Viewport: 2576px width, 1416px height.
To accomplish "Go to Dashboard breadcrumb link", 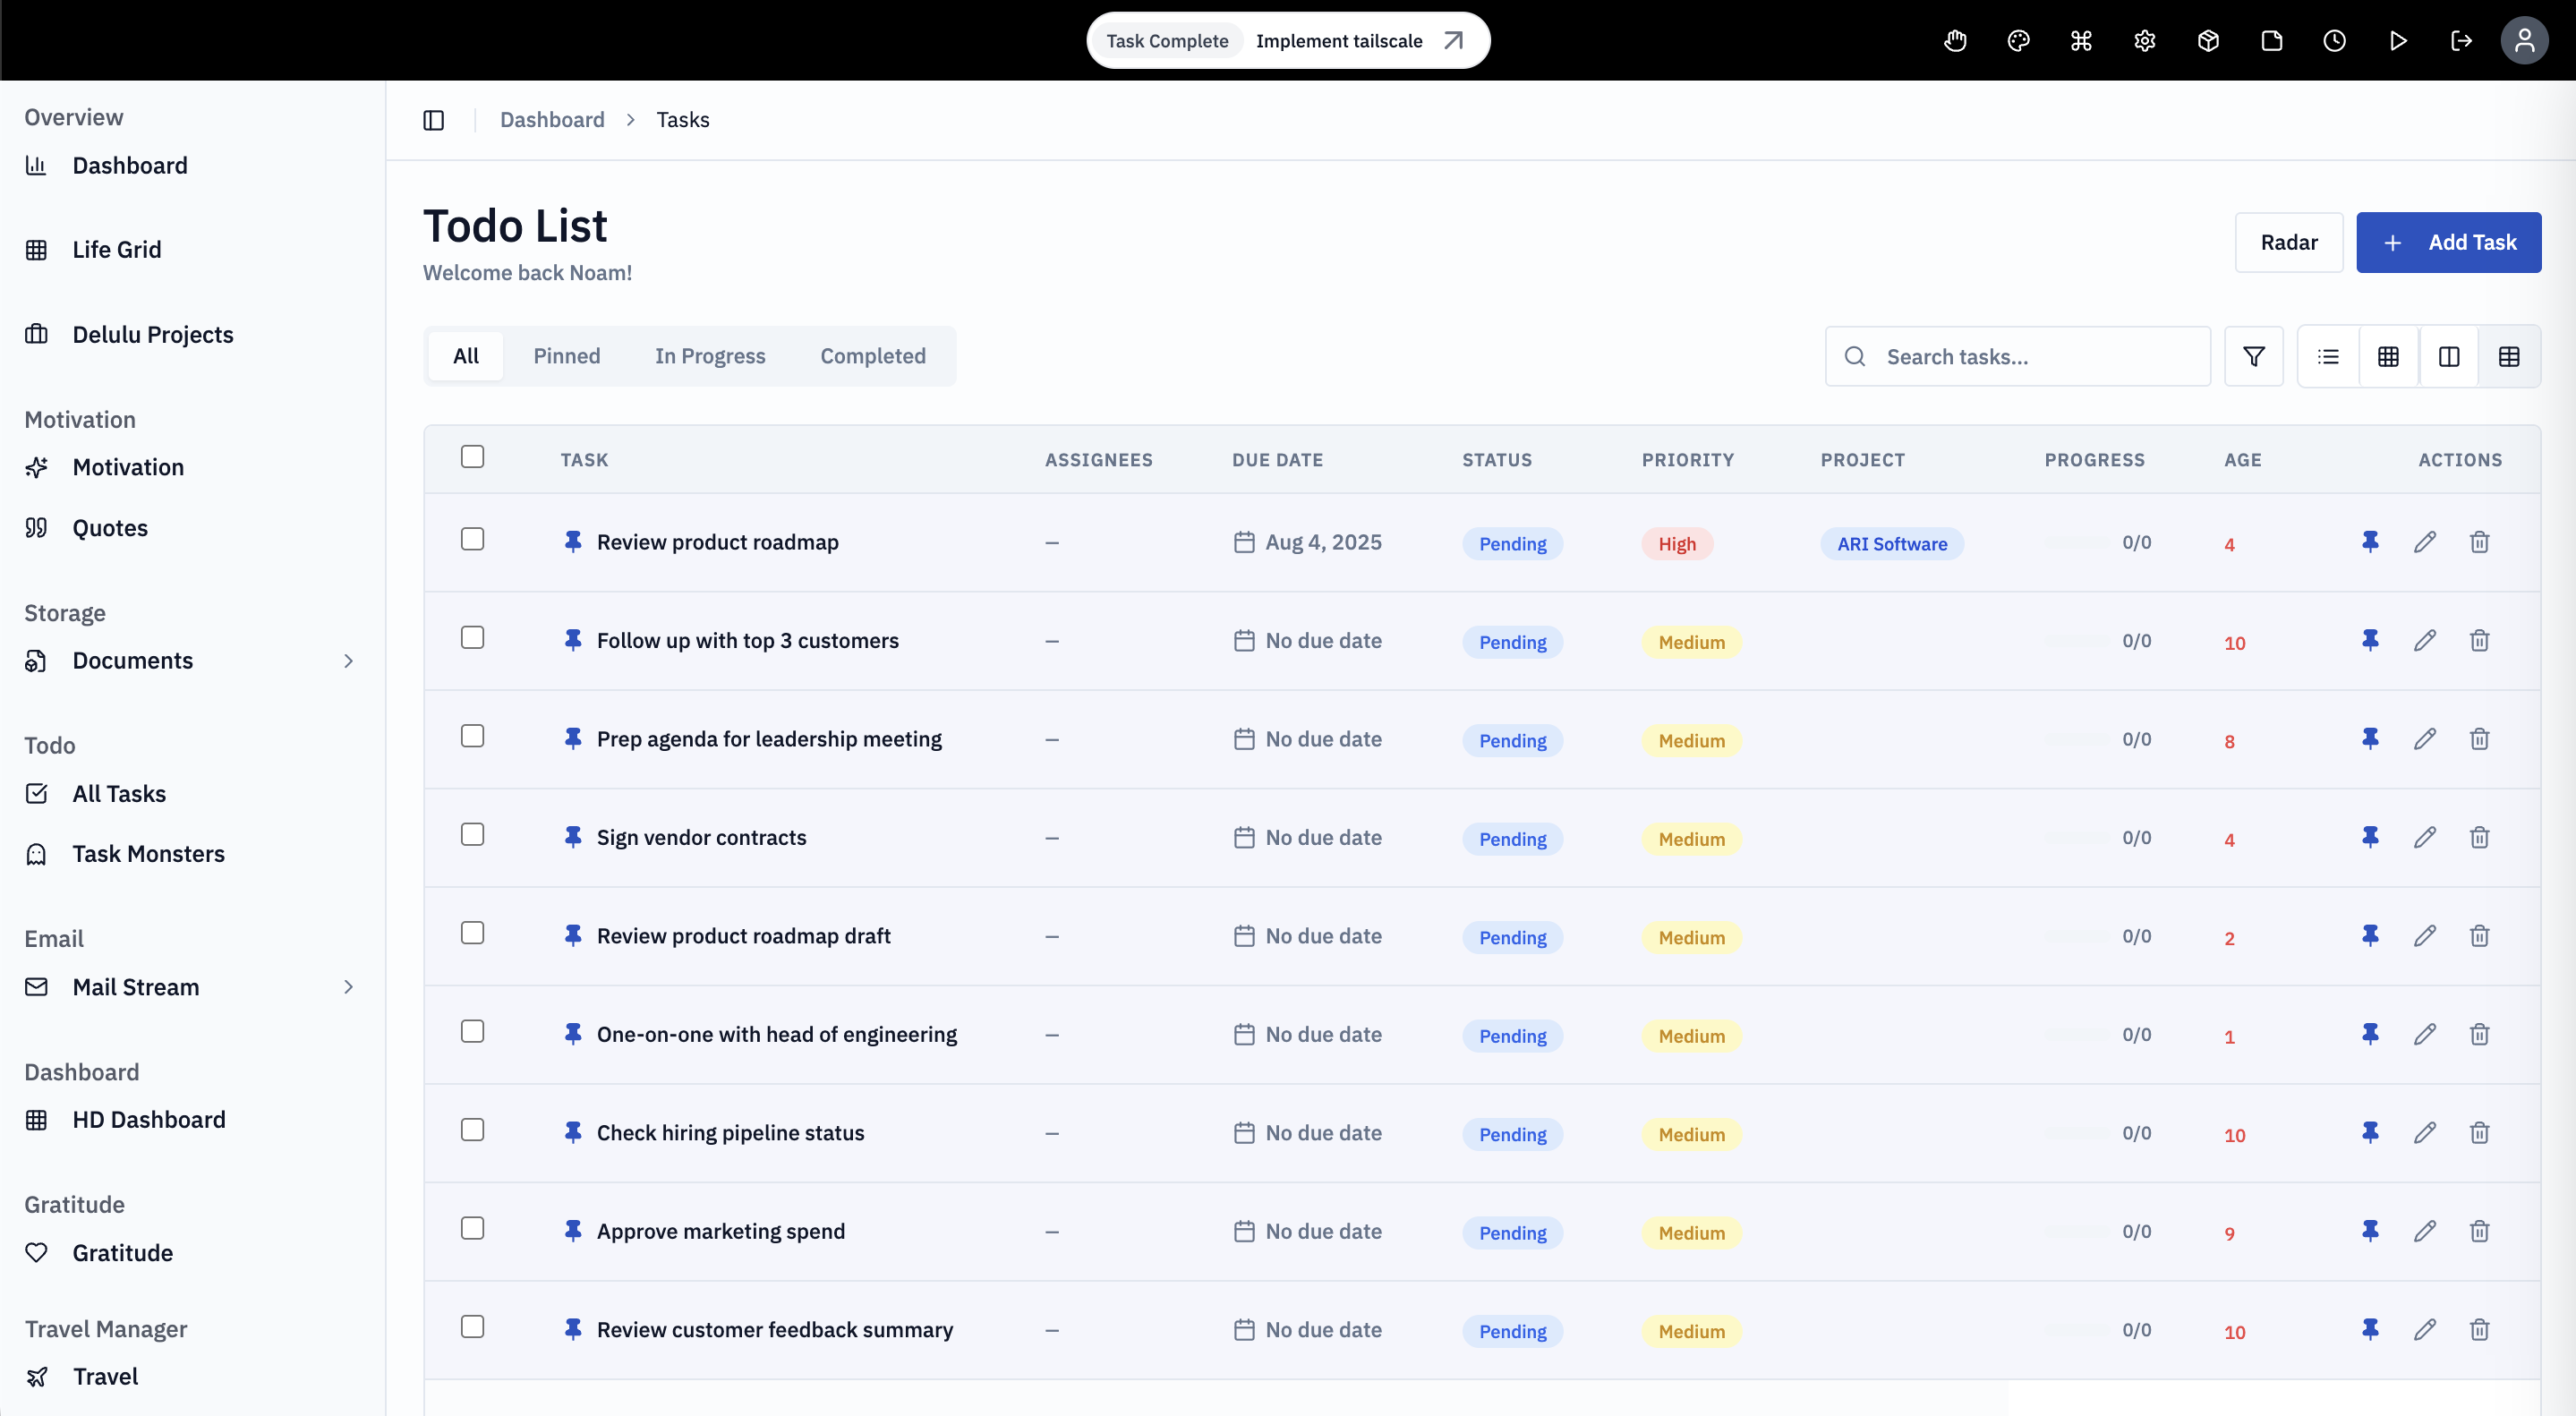I will tap(552, 120).
